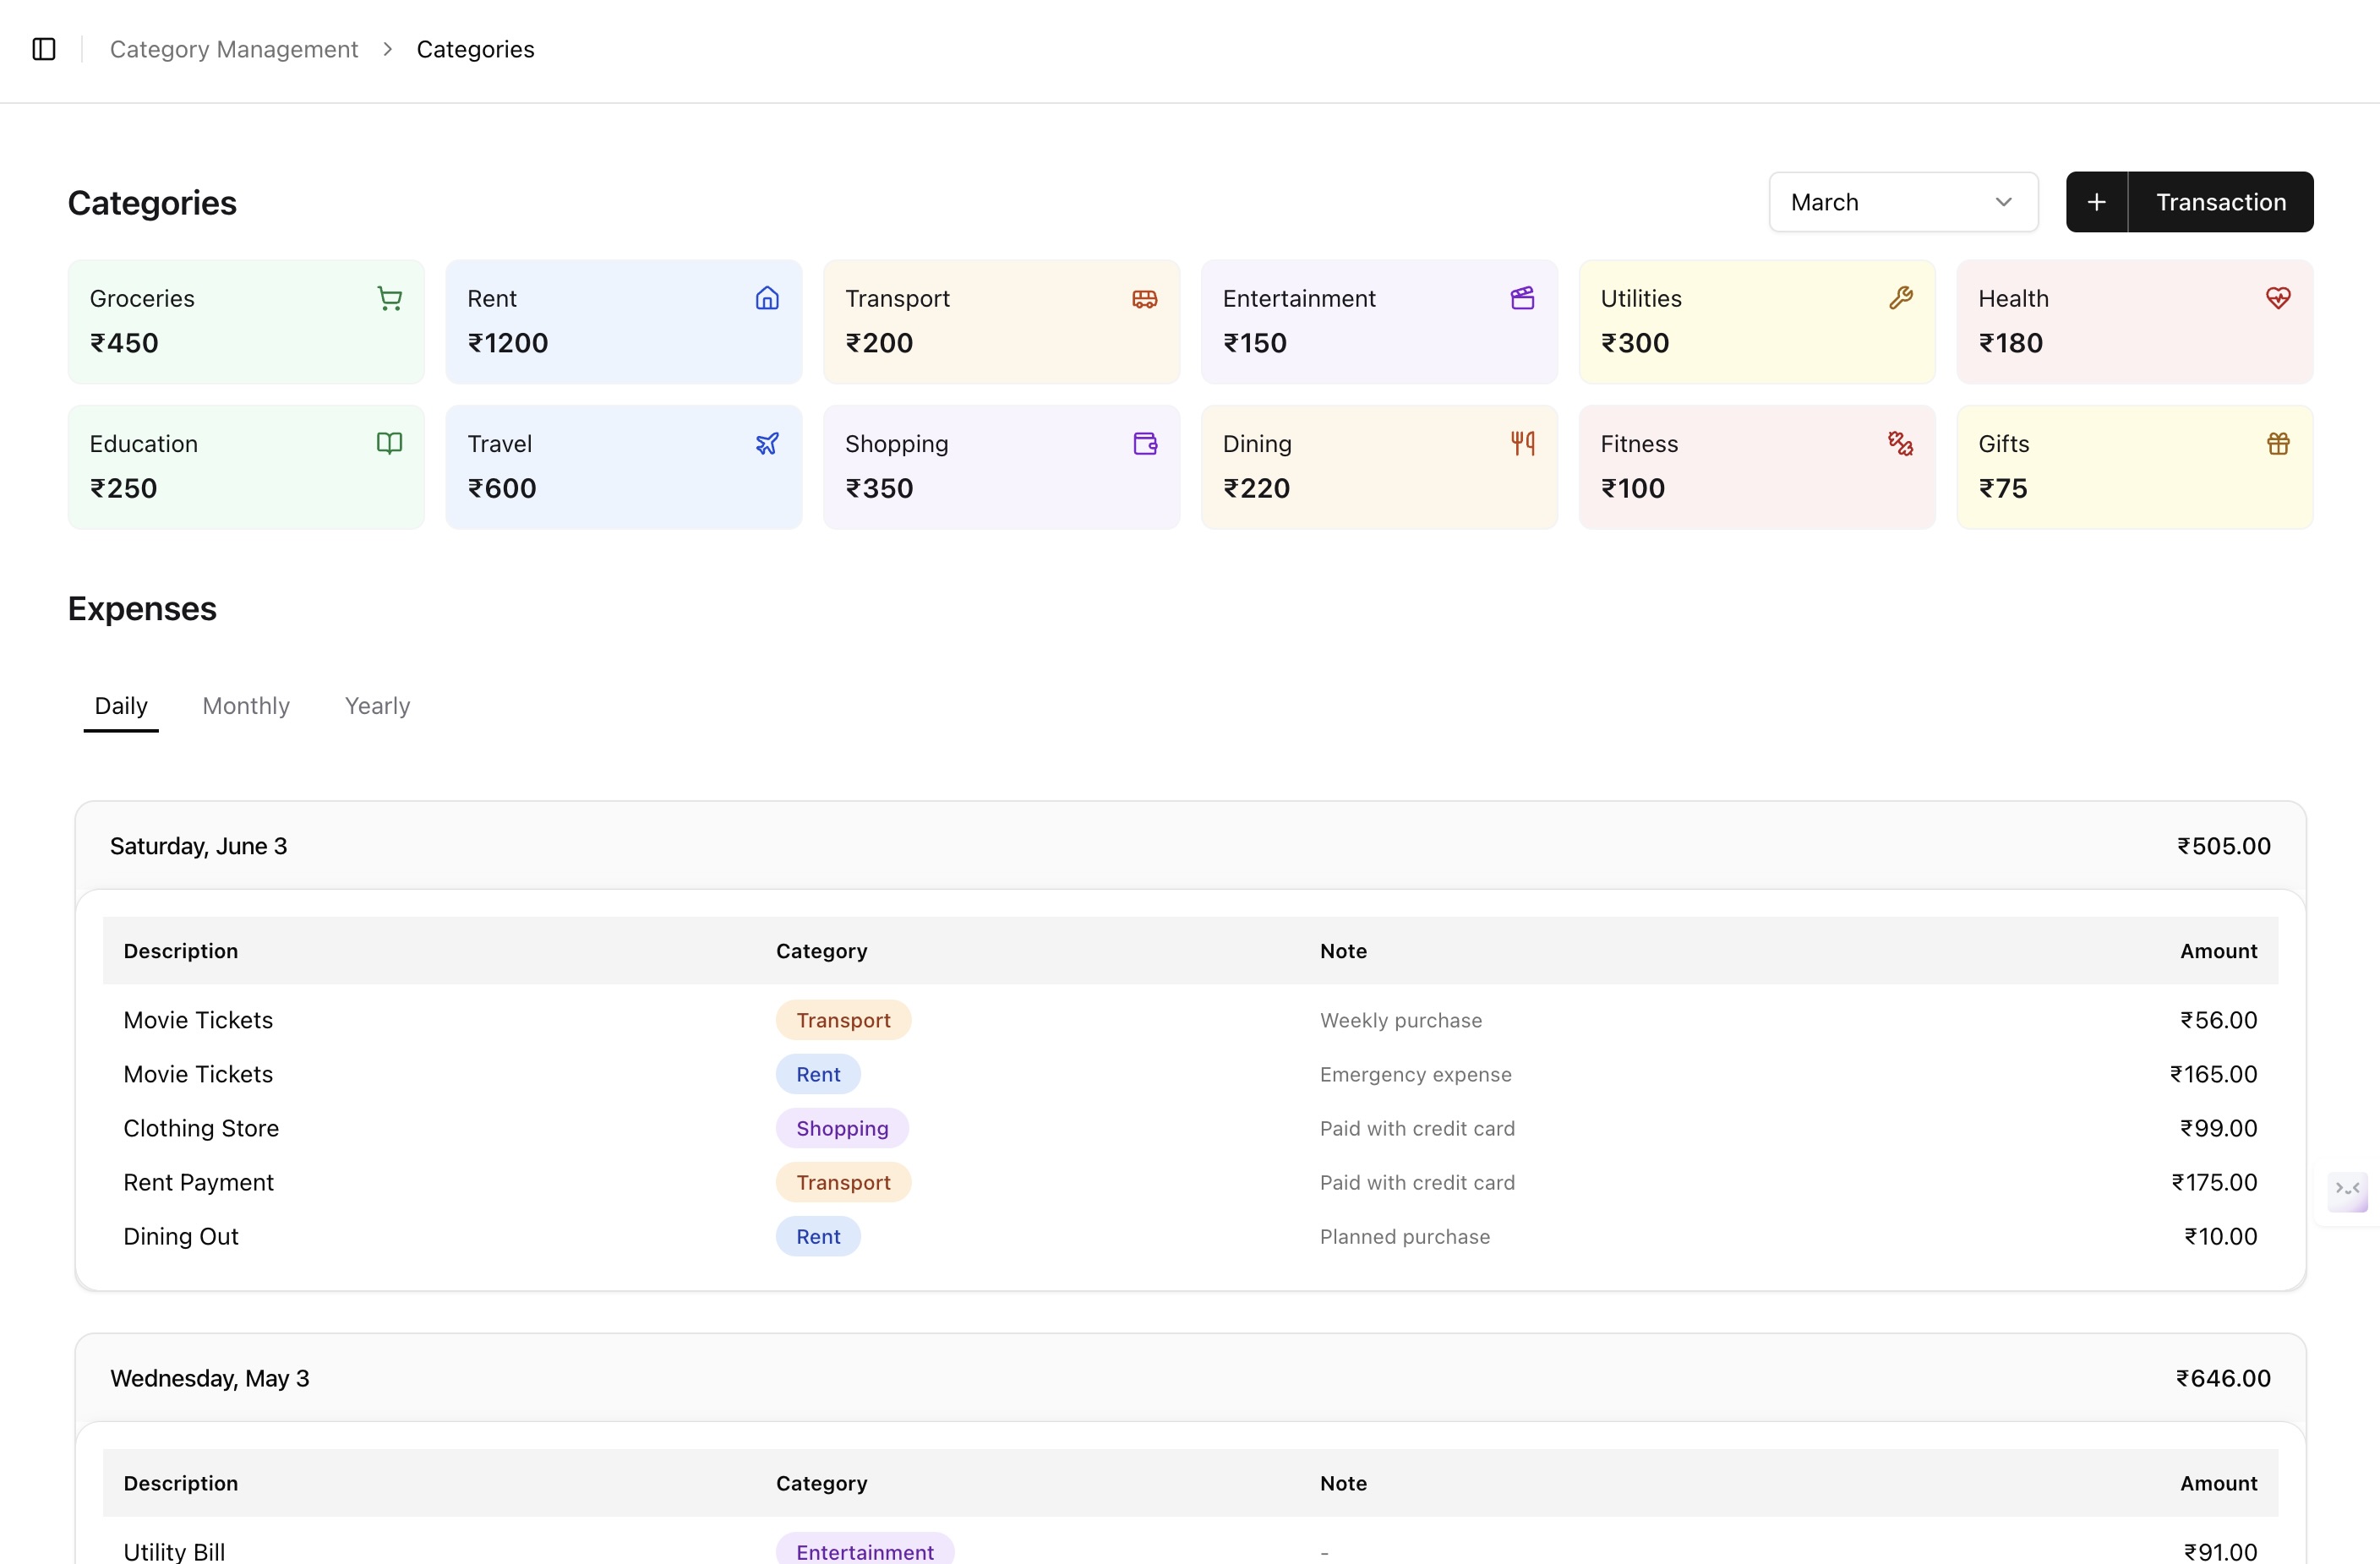Click the film icon on Entertainment card
The width and height of the screenshot is (2380, 1564).
[1522, 298]
